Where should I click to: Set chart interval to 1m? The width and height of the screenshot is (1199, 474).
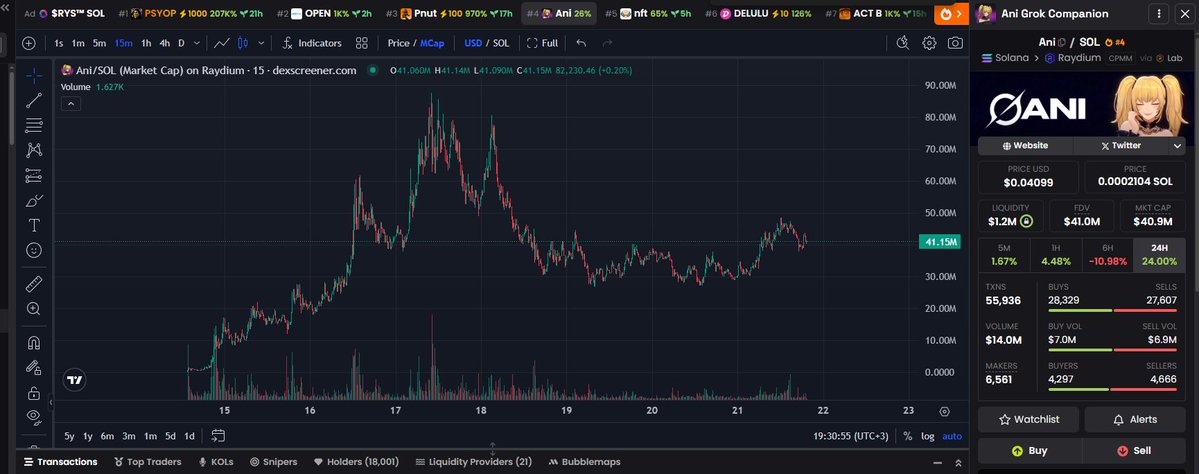point(78,43)
